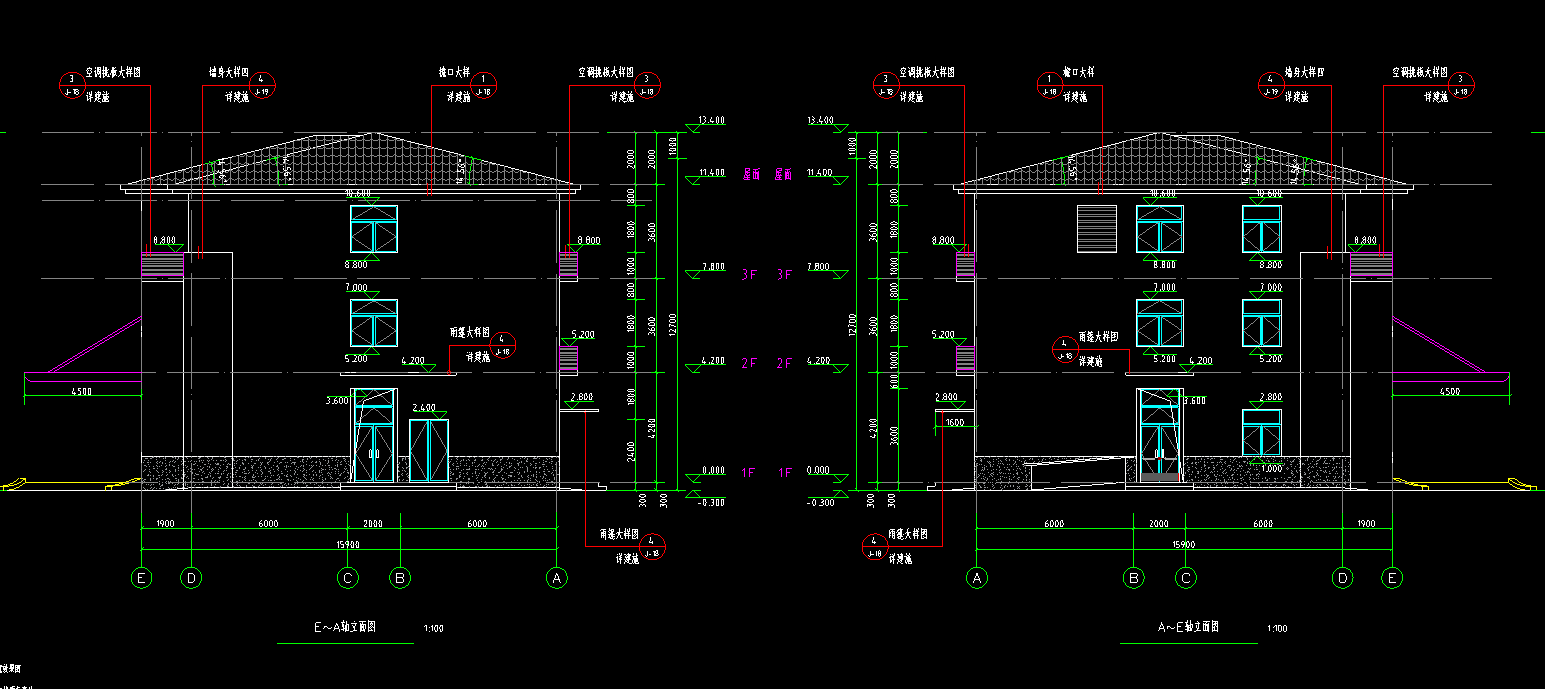1545x689 pixels.
Task: Select axis bubble D under the A~E elevation
Action: pyautogui.click(x=1342, y=577)
